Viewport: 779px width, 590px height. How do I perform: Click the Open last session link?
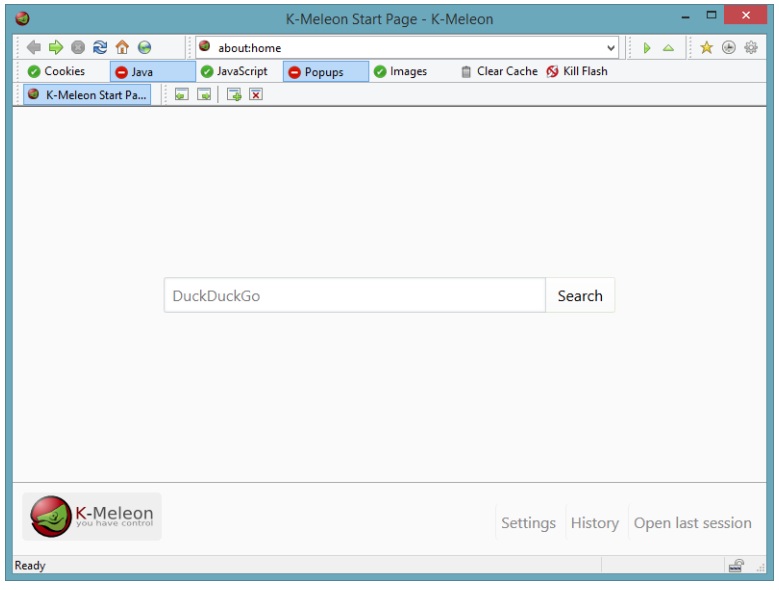(x=692, y=523)
